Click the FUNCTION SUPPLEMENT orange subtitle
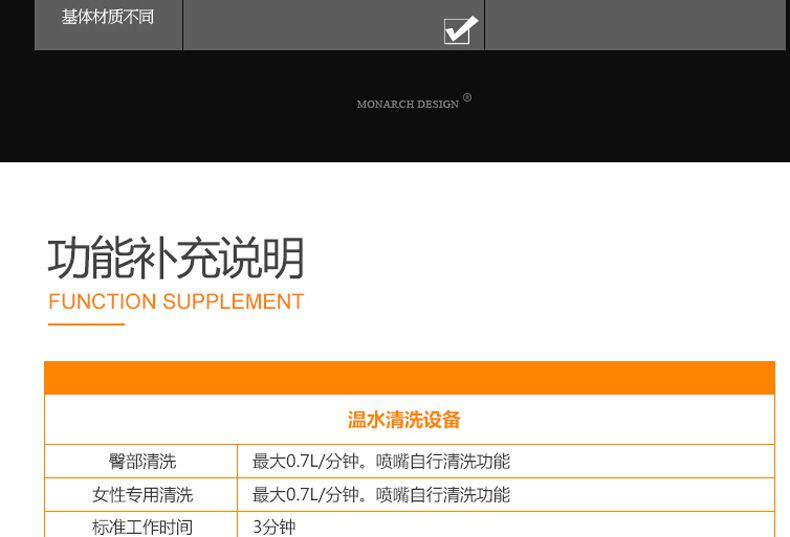 (x=176, y=302)
